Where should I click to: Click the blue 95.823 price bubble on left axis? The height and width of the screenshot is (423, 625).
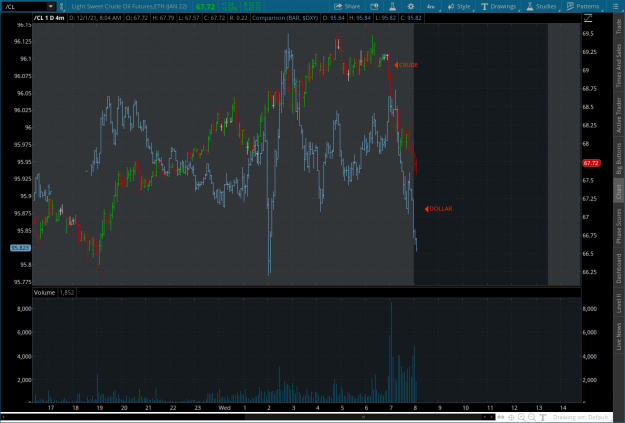coord(20,248)
